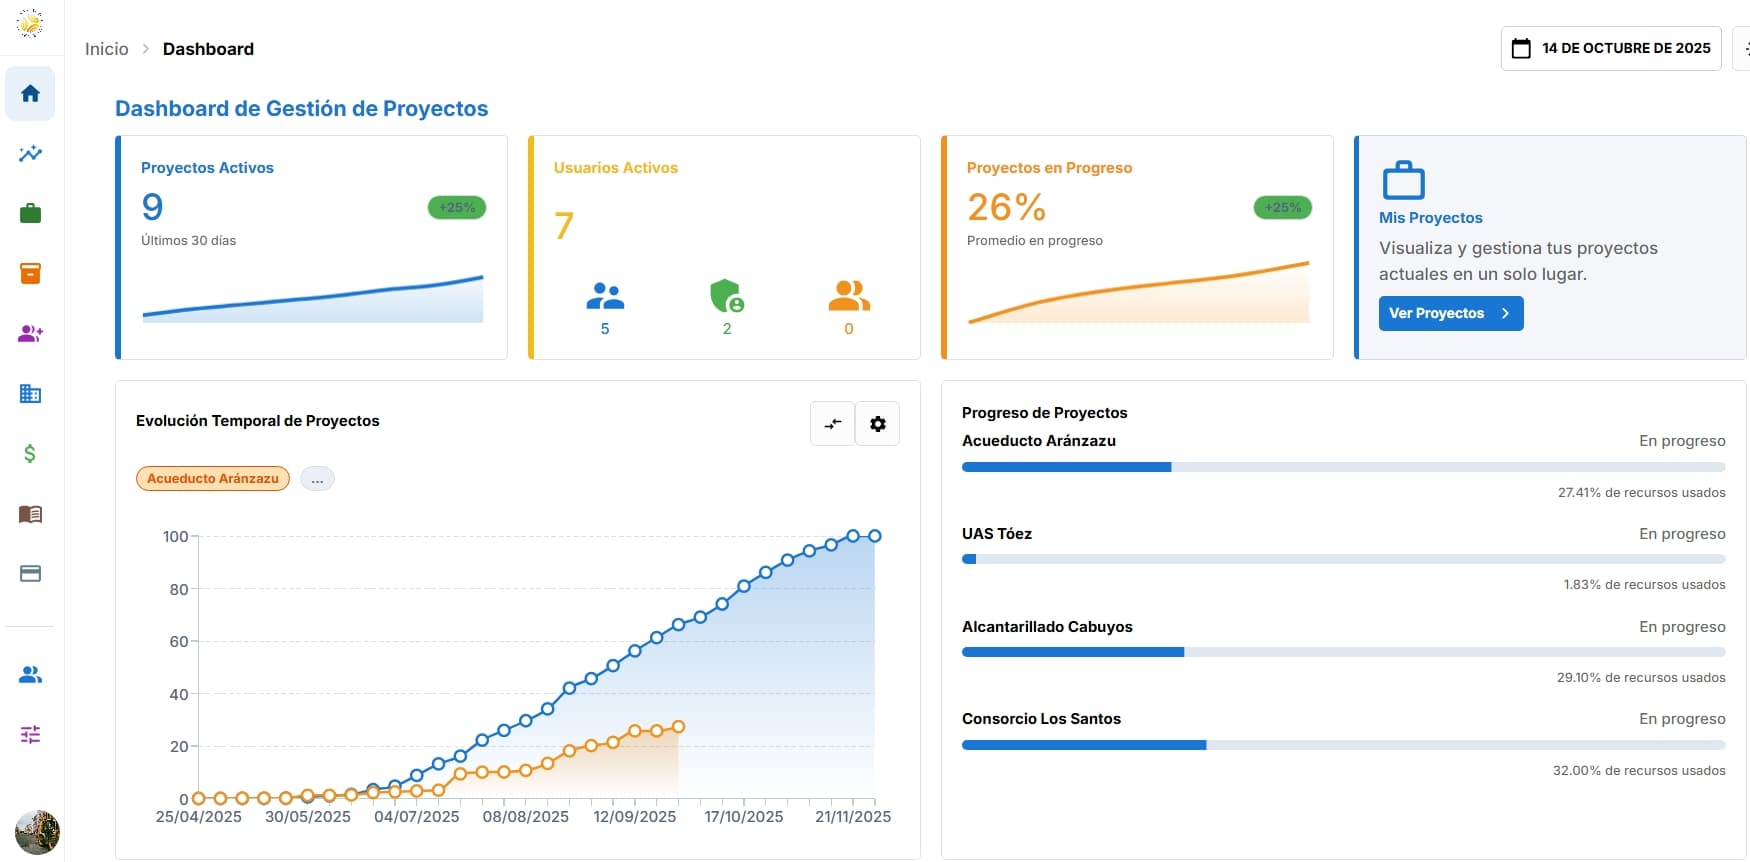Viewport: 1750px width, 862px height.
Task: Click the Usuarios Activos card title
Action: pos(616,168)
